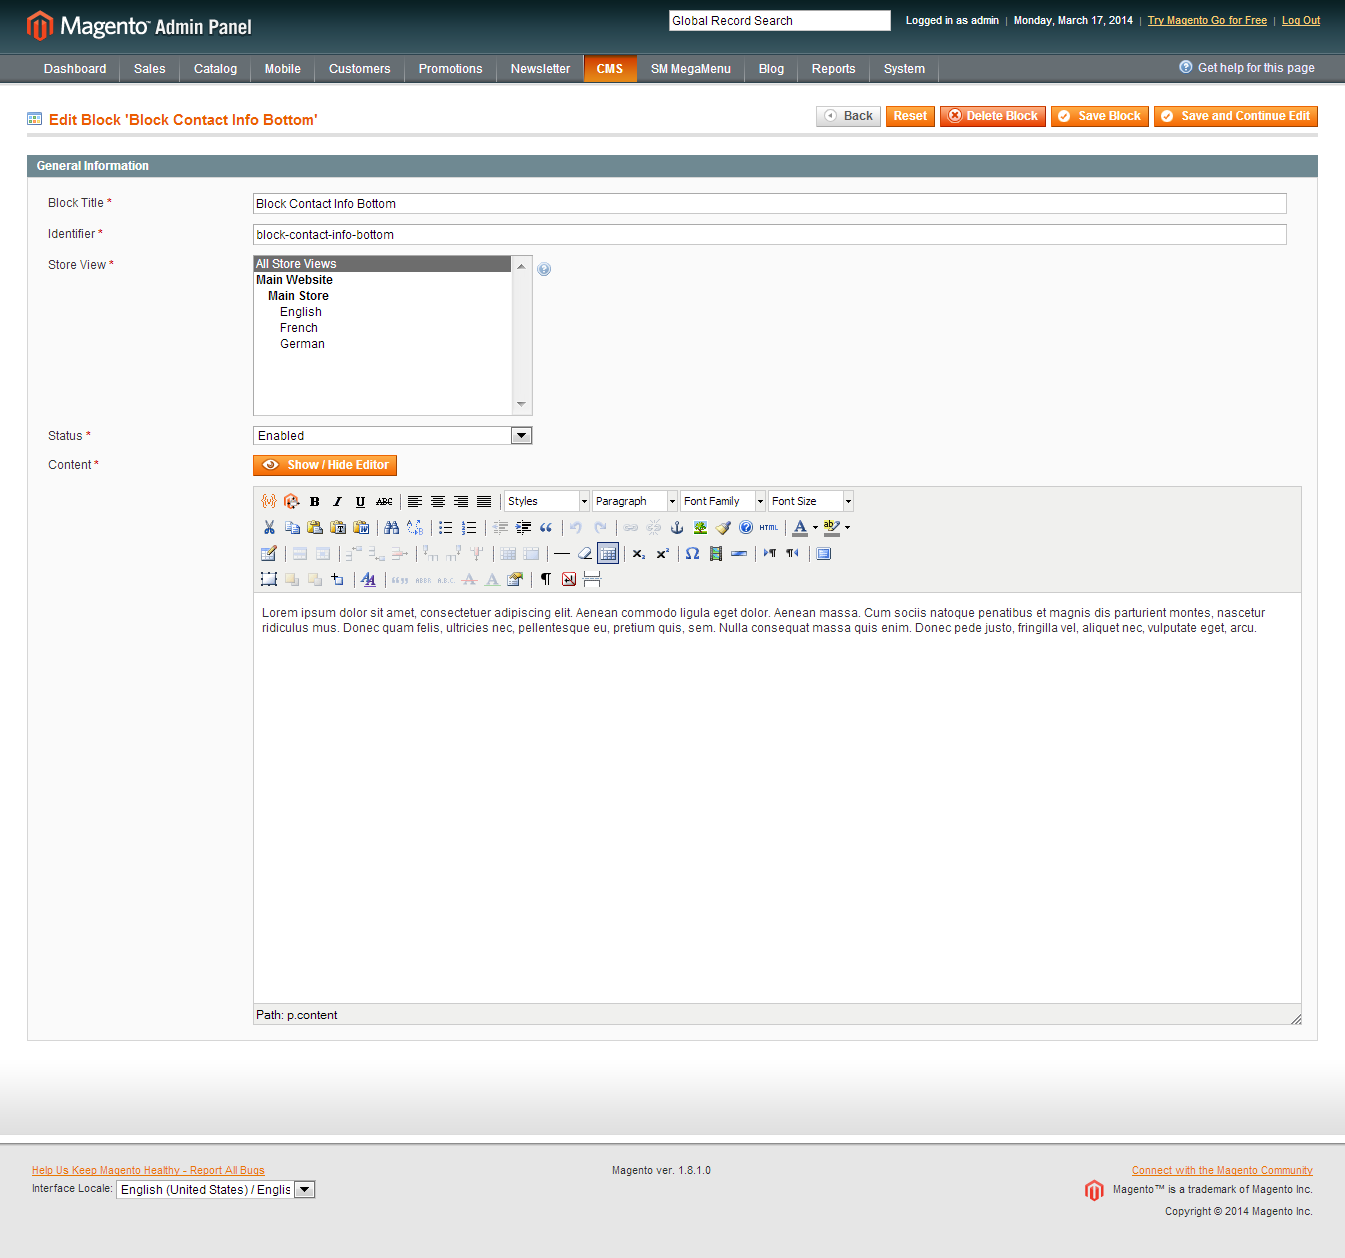Click the Find and Replace icon
The width and height of the screenshot is (1345, 1258).
click(414, 527)
